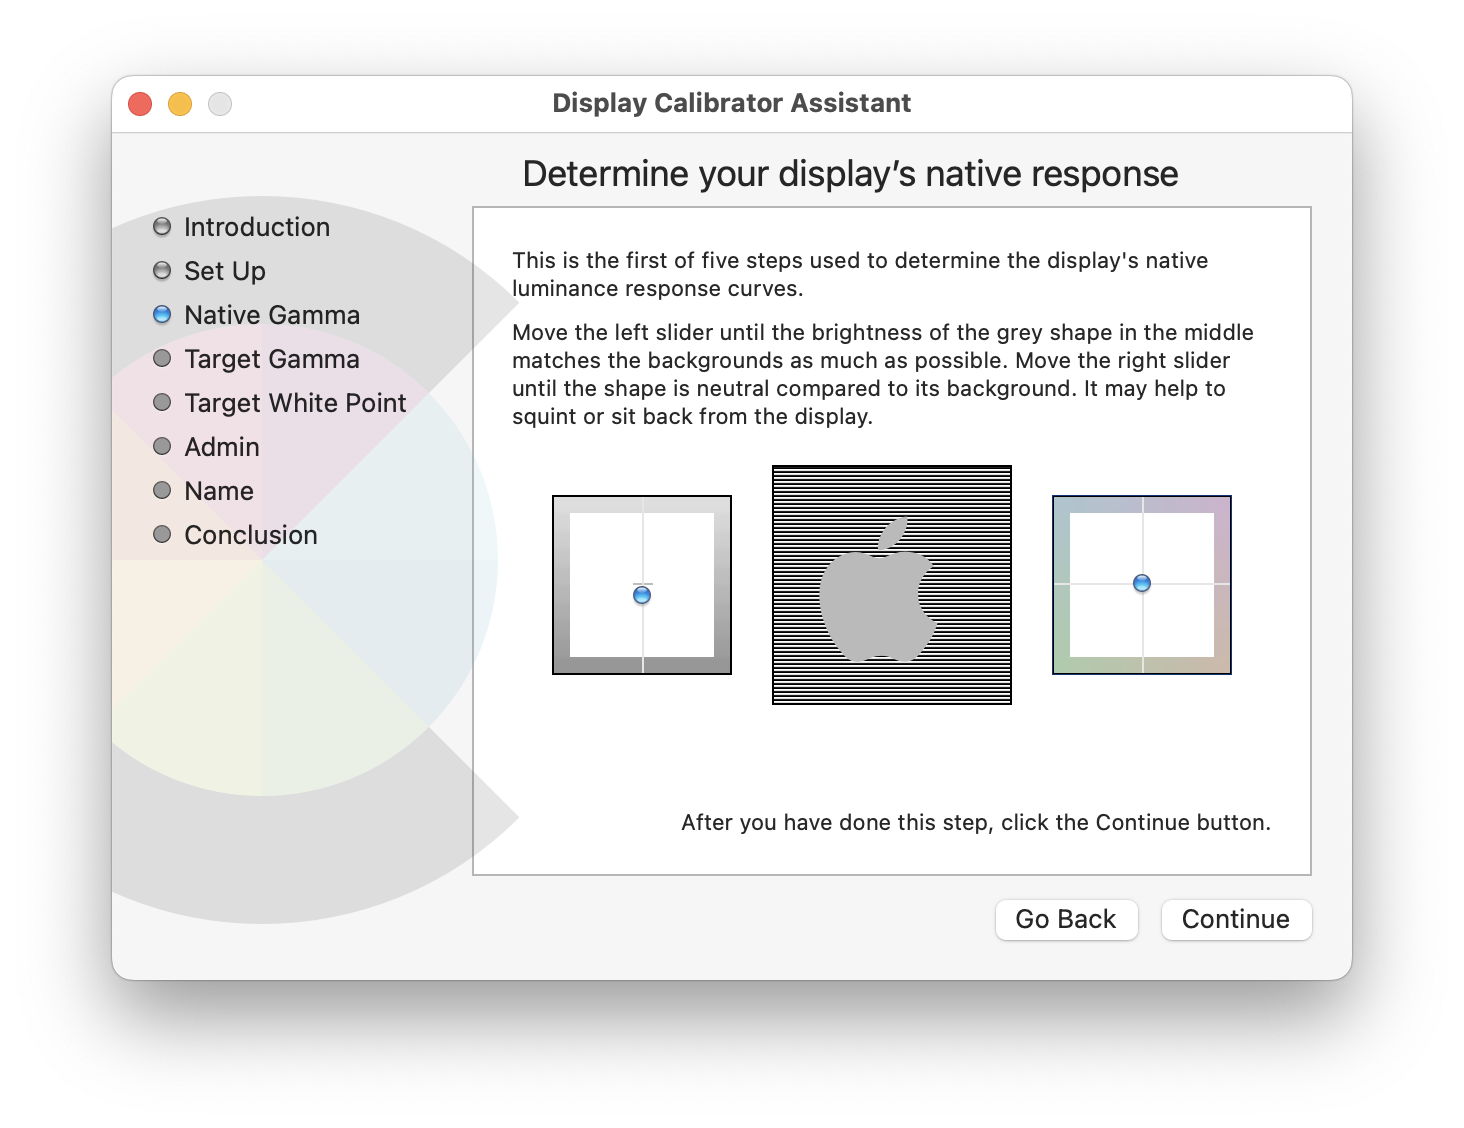Click the dark bottom edge of brightness pad
Screen dimensions: 1464x1128
tap(642, 665)
